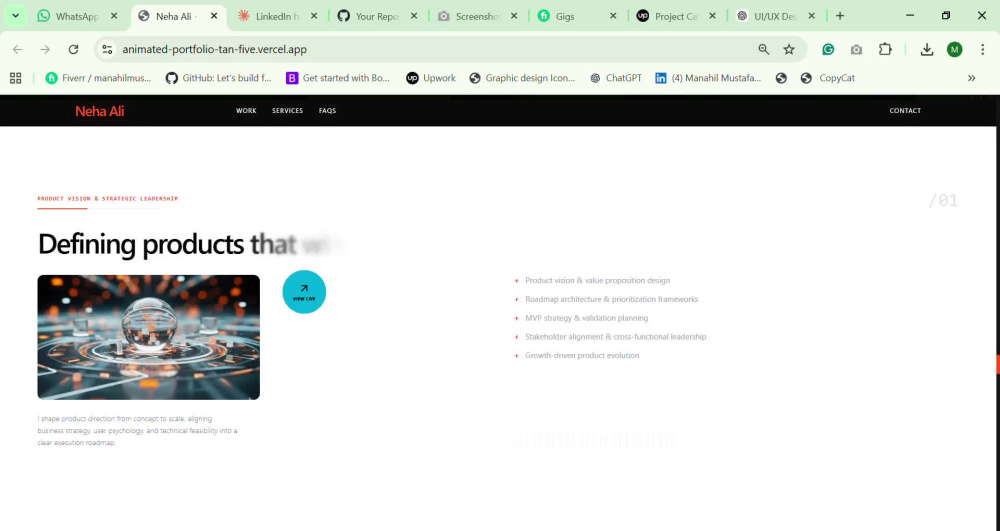This screenshot has width=1000, height=531.
Task: Open the Grammarly extension
Action: click(828, 49)
